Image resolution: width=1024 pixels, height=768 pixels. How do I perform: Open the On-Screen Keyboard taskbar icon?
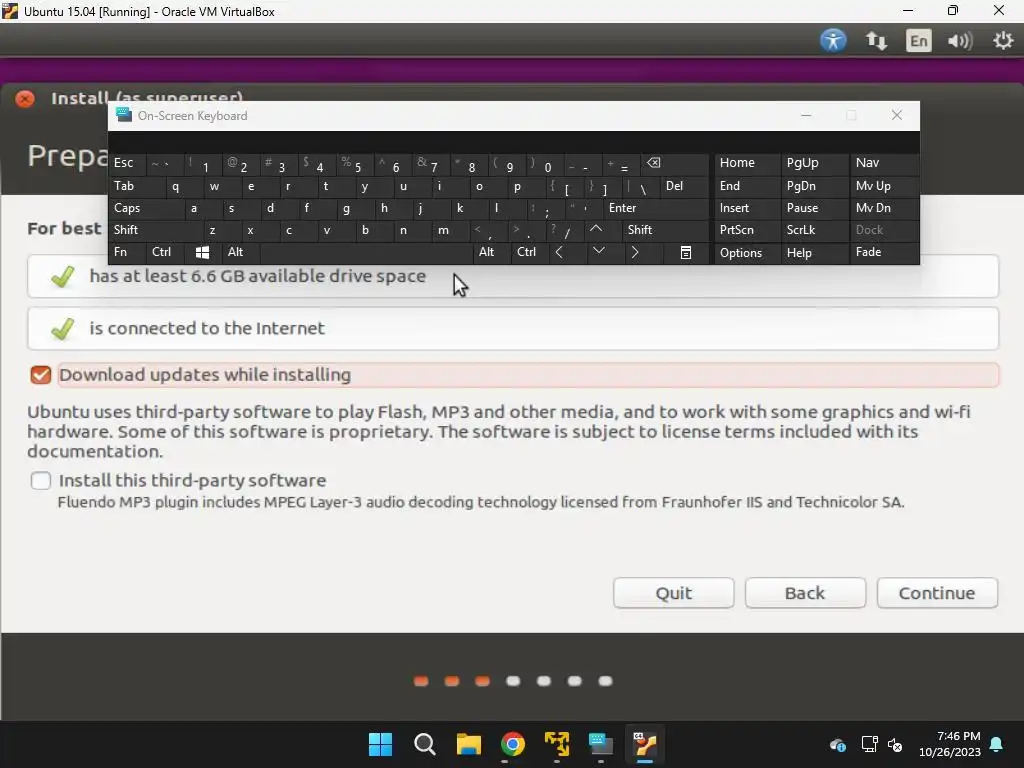600,744
